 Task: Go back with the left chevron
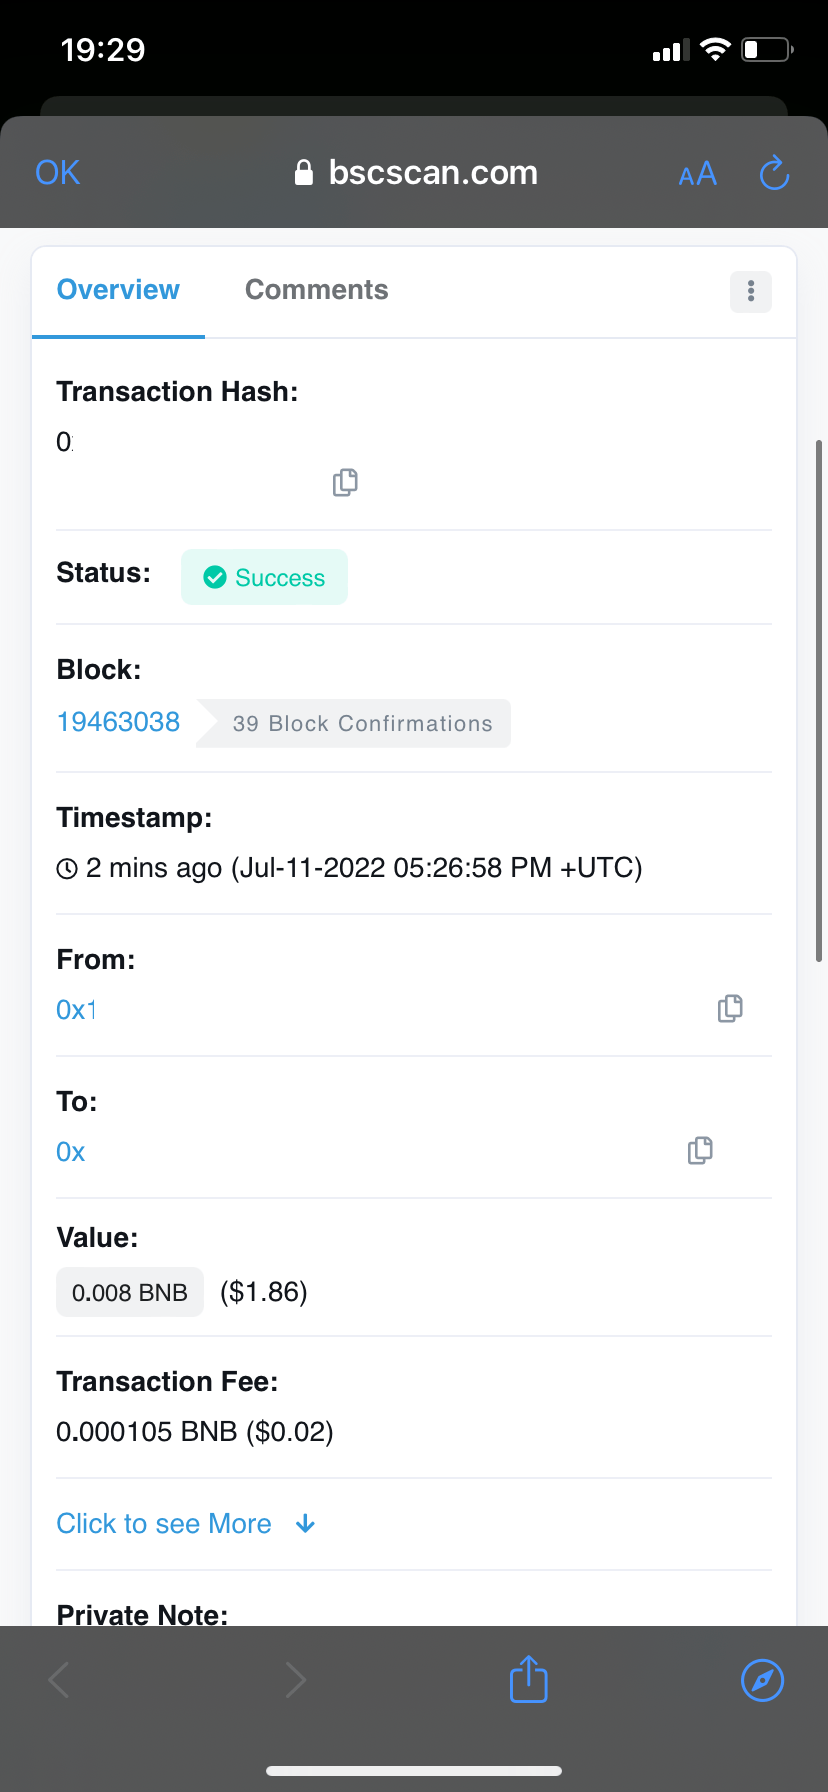coord(60,1680)
